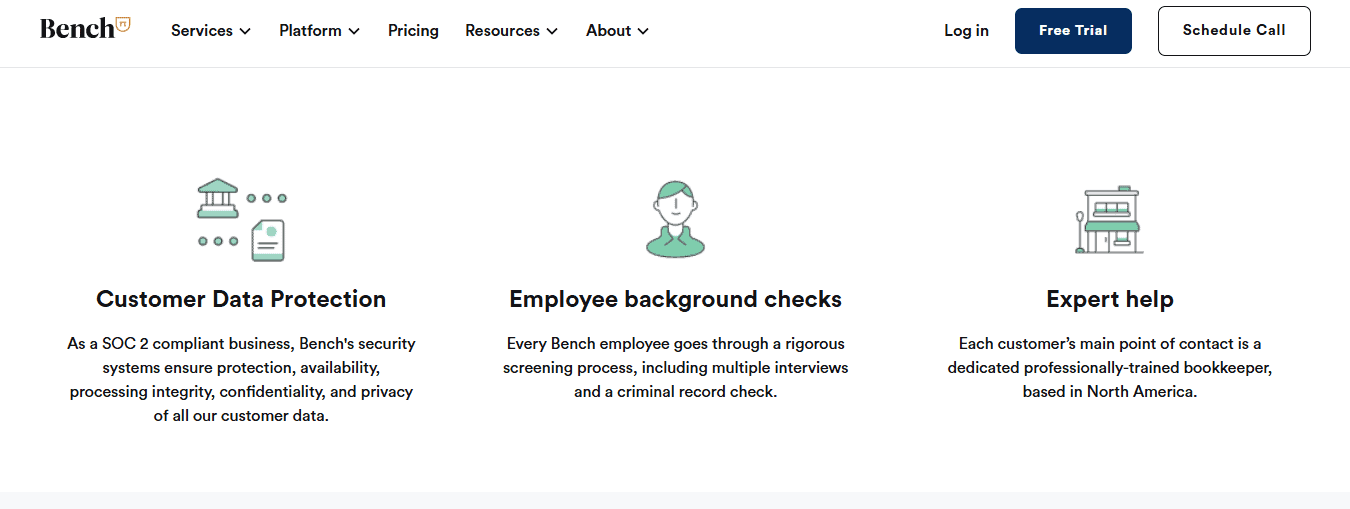Click the bank and document data protection icon
The image size is (1350, 509).
[241, 220]
